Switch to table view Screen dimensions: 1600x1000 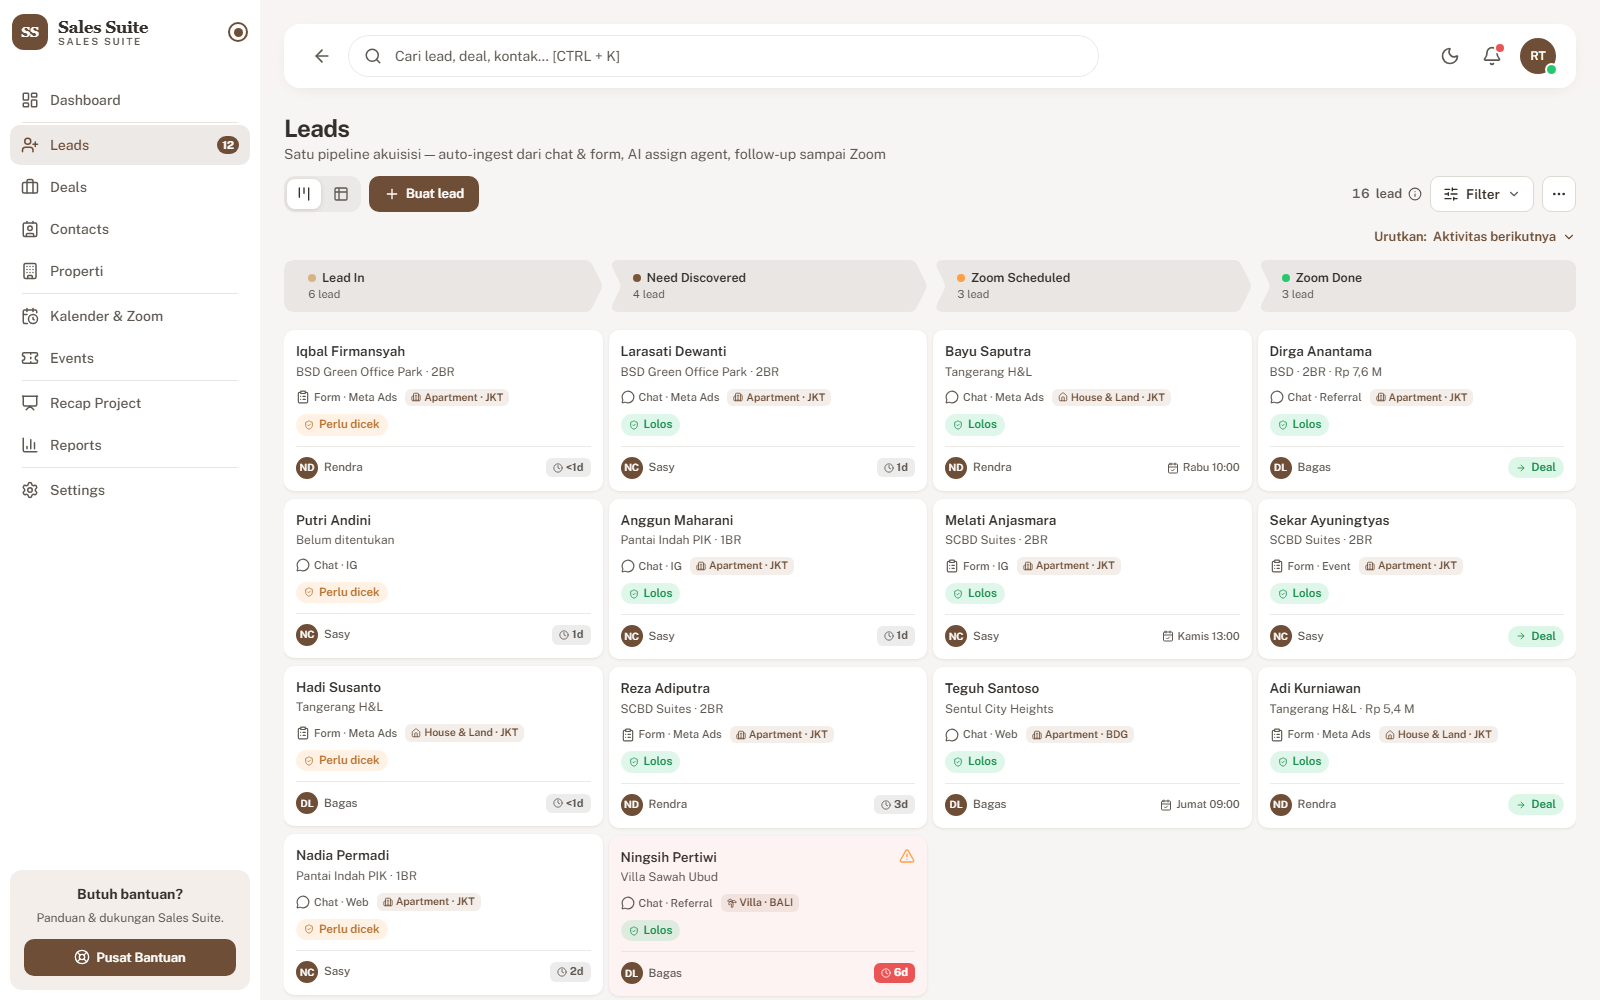(x=341, y=194)
